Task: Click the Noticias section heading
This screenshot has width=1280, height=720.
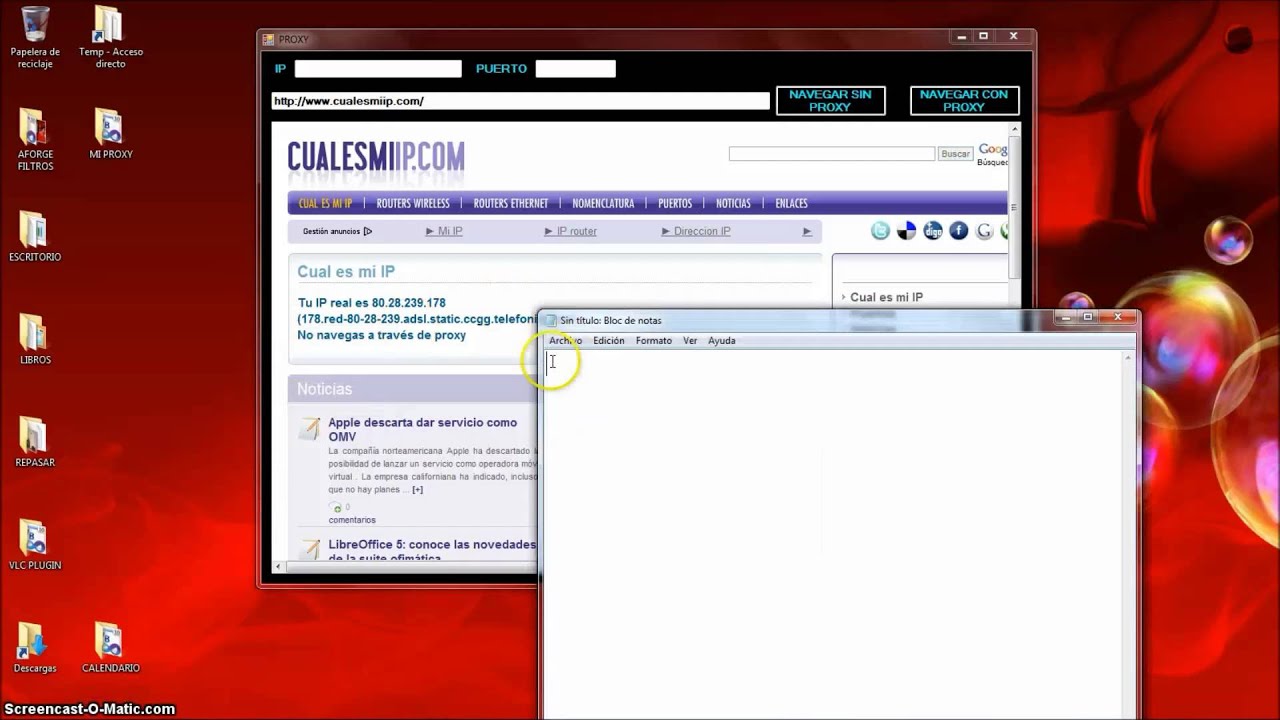Action: point(324,389)
